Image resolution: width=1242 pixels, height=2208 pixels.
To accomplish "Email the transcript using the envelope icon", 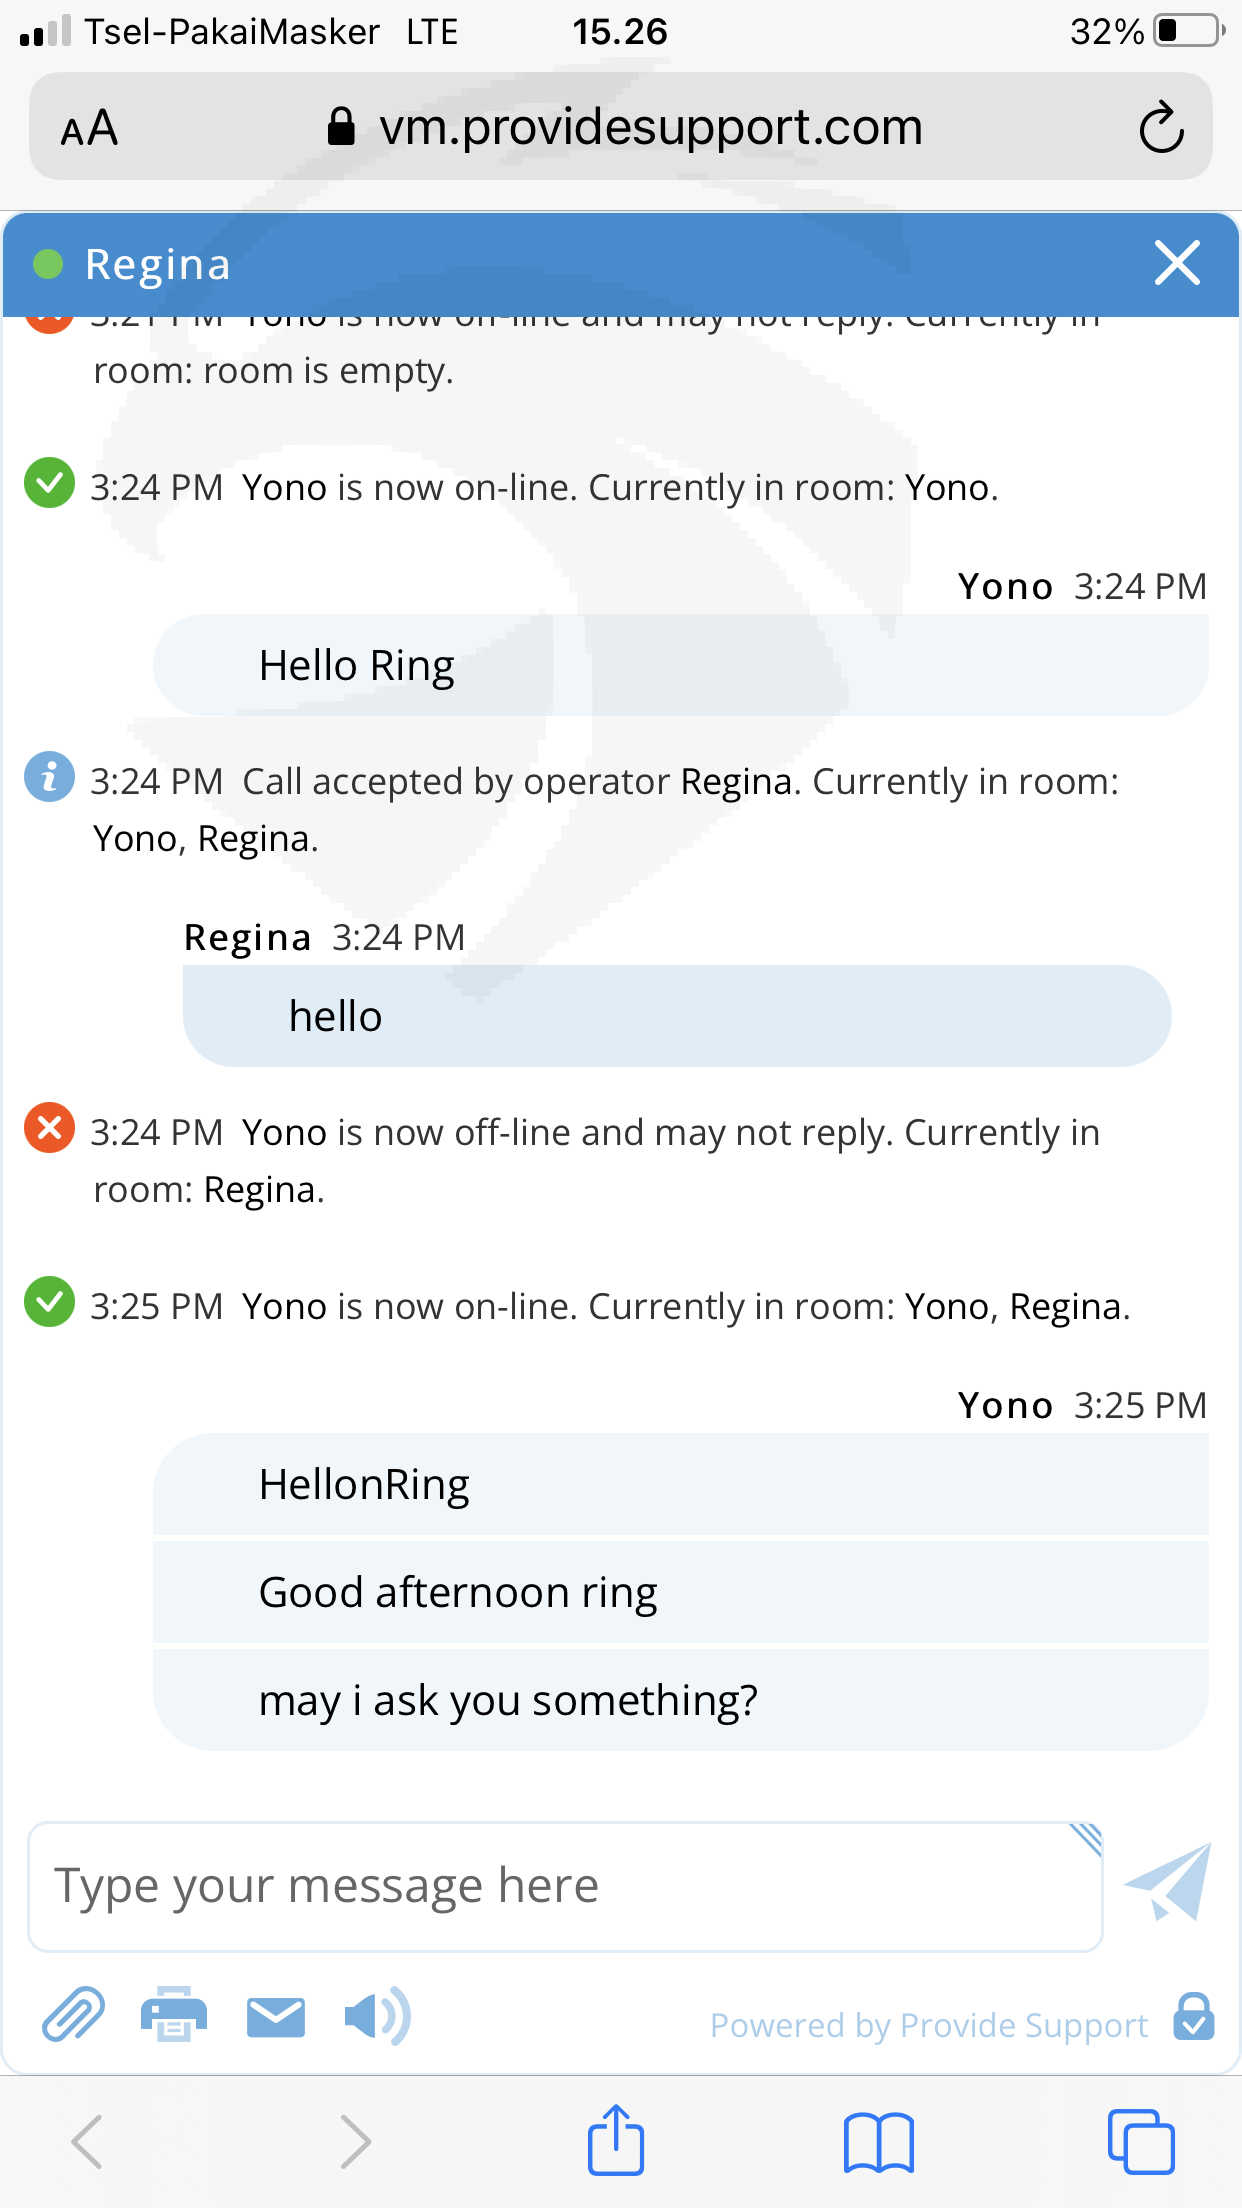I will coord(276,2017).
